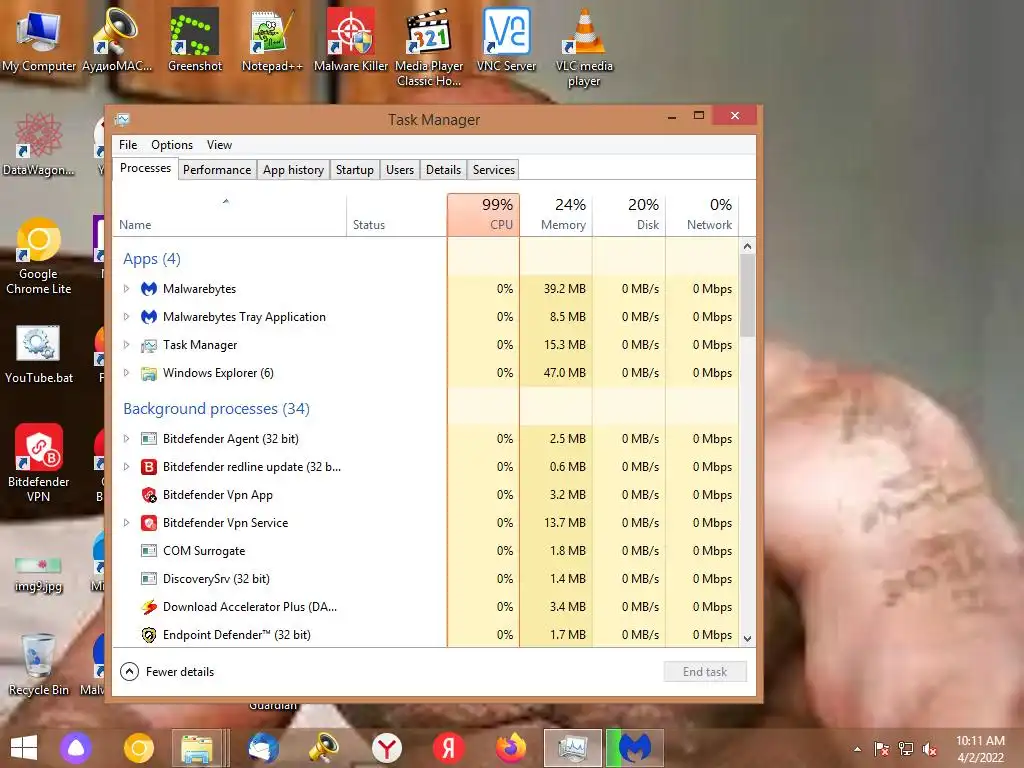Click the scrollbar down arrow
This screenshot has height=768, width=1024.
click(x=748, y=639)
